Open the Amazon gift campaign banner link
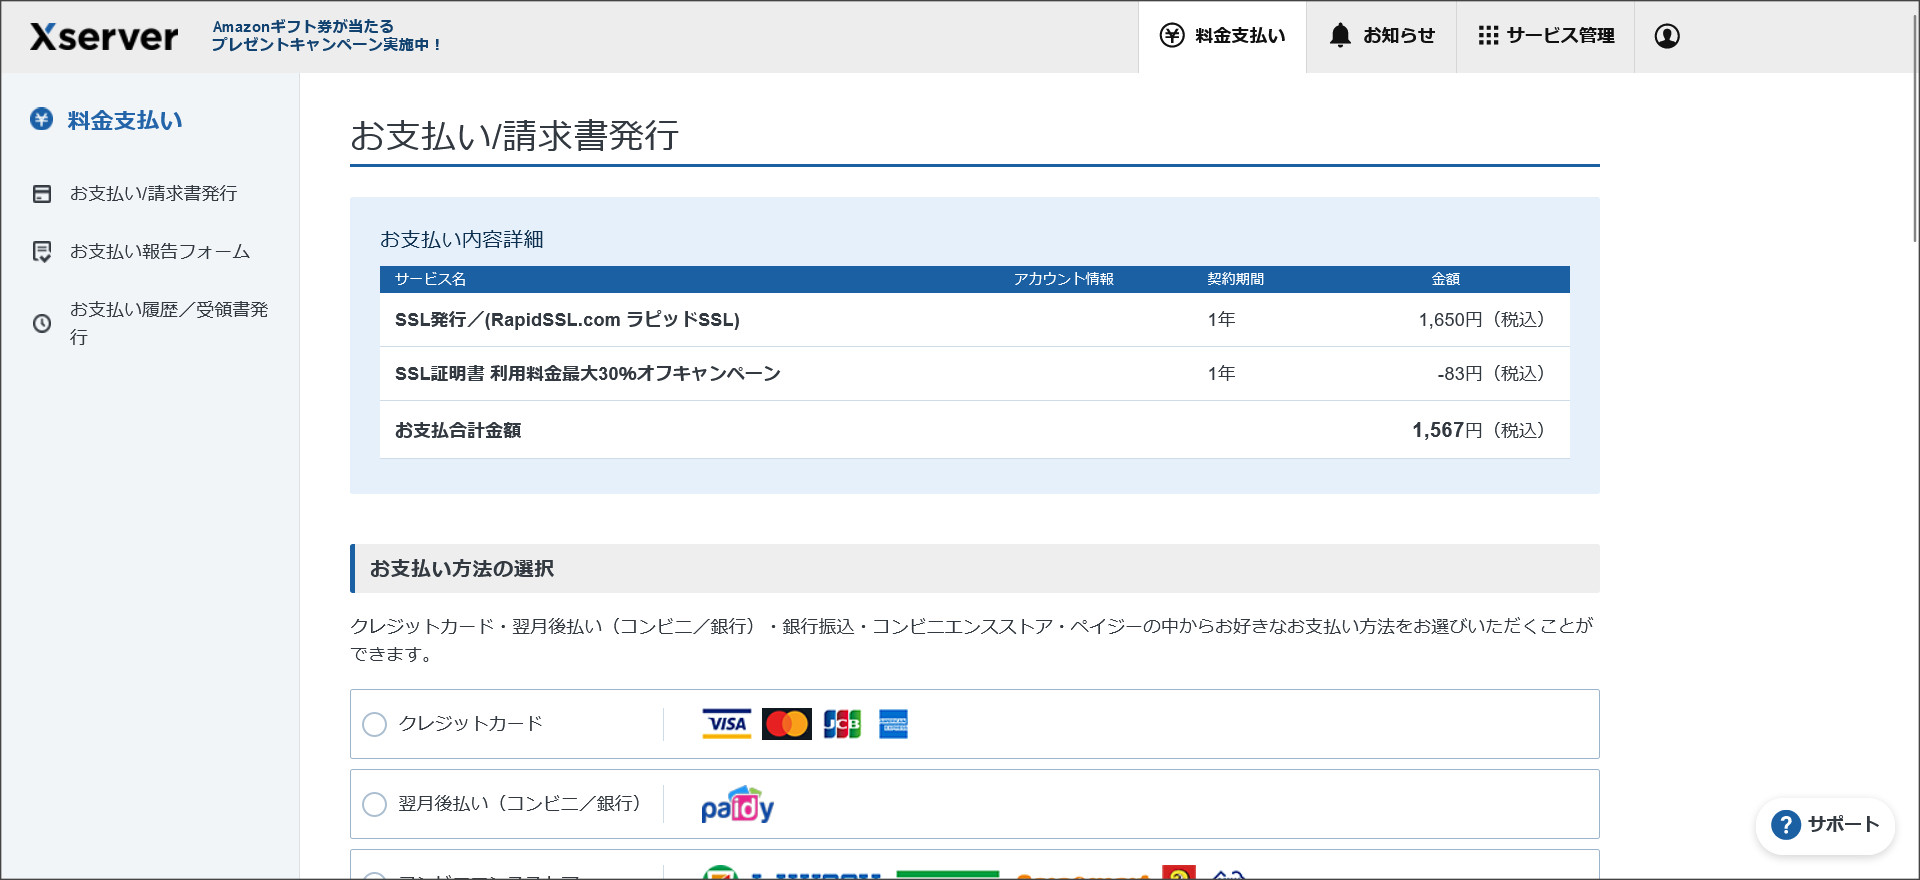This screenshot has width=1920, height=880. point(326,36)
